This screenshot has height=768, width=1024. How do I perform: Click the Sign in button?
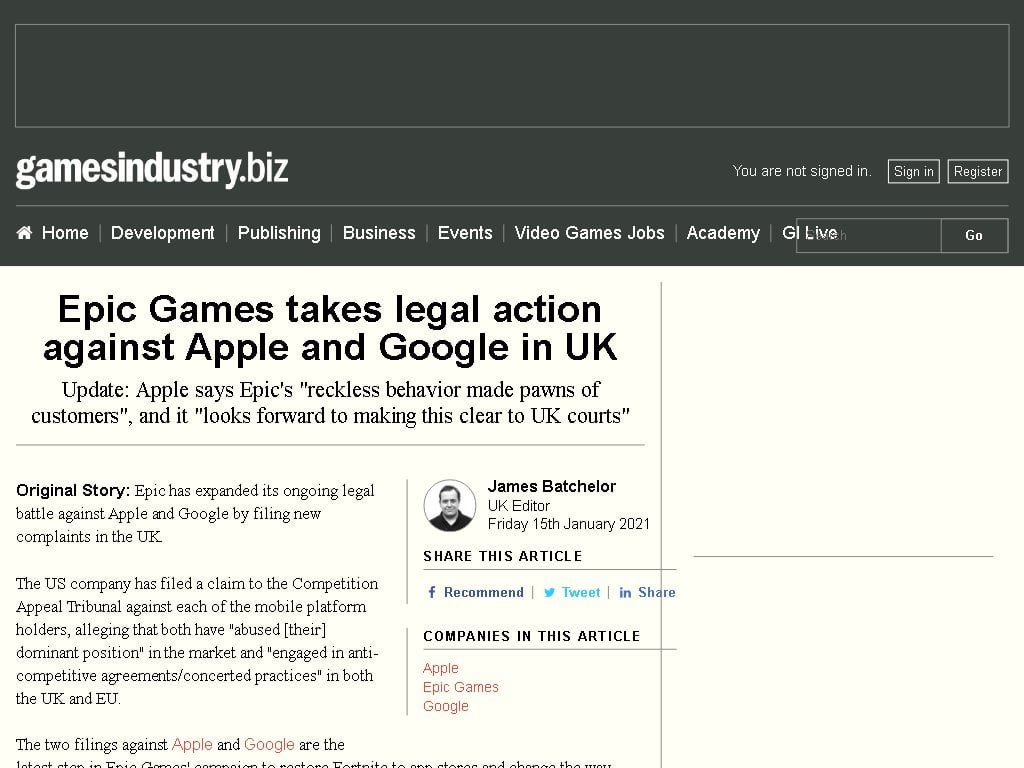tap(913, 171)
